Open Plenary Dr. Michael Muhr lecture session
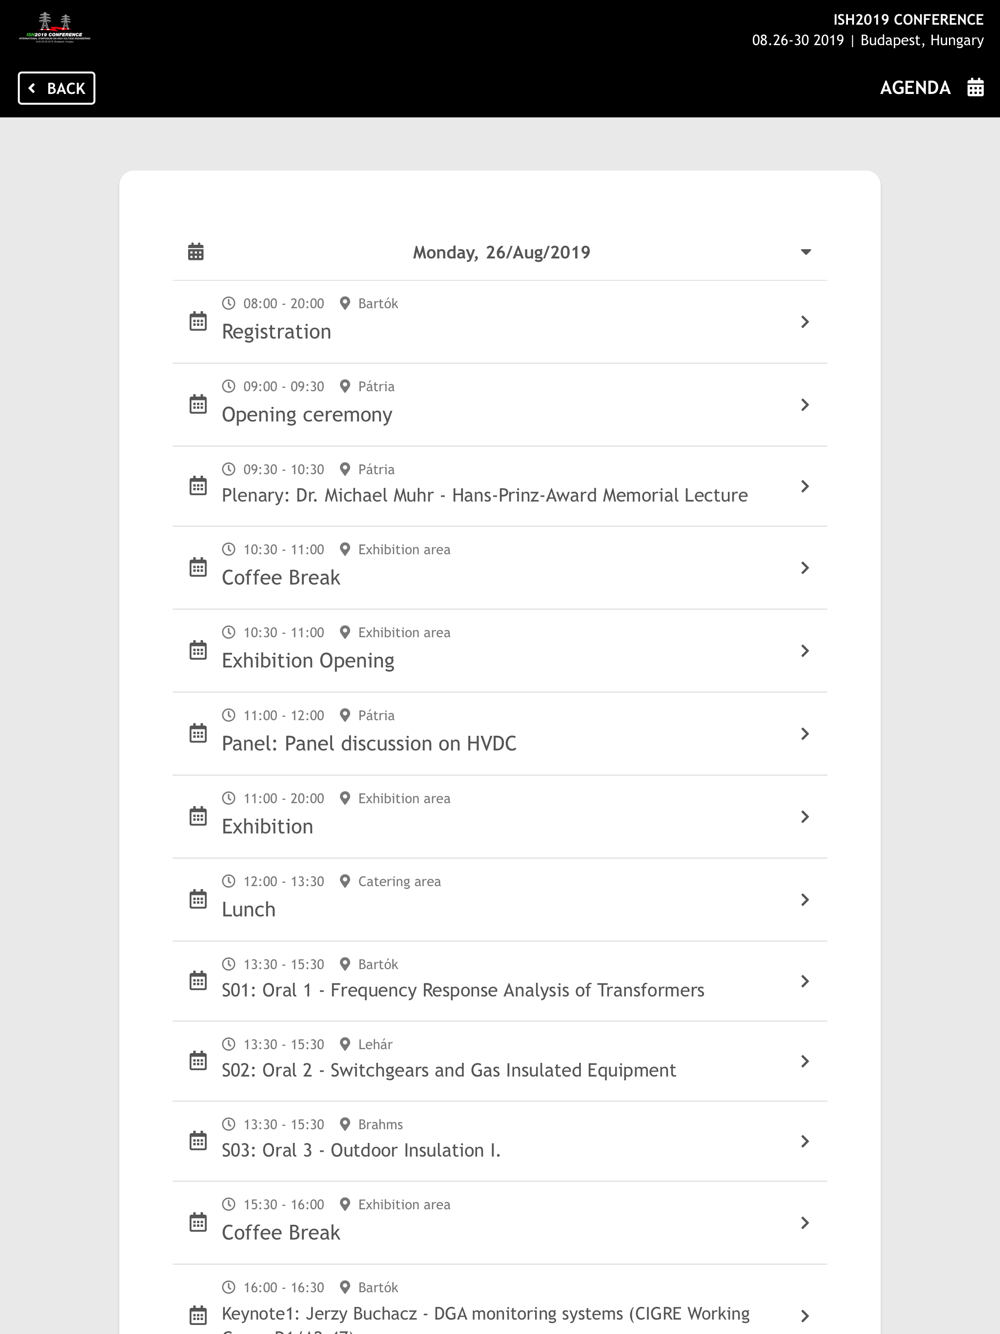 pos(500,486)
